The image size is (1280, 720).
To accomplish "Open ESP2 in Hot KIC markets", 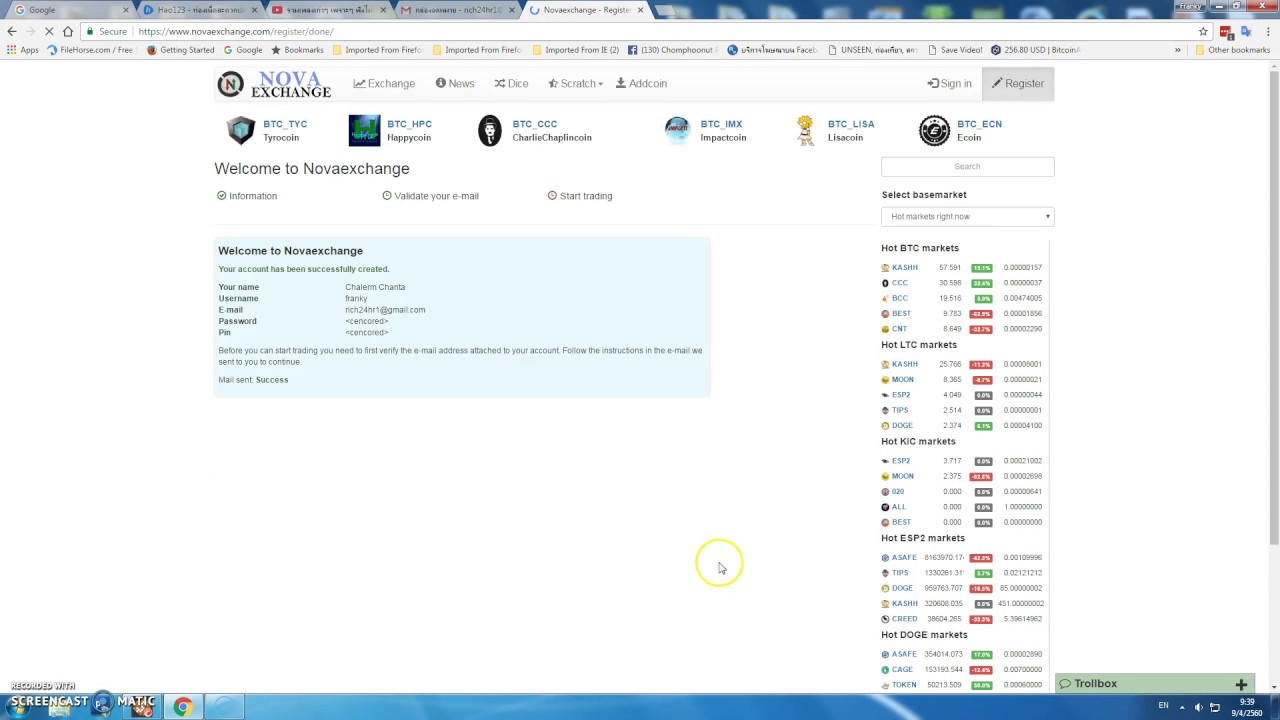I will pyautogui.click(x=900, y=461).
